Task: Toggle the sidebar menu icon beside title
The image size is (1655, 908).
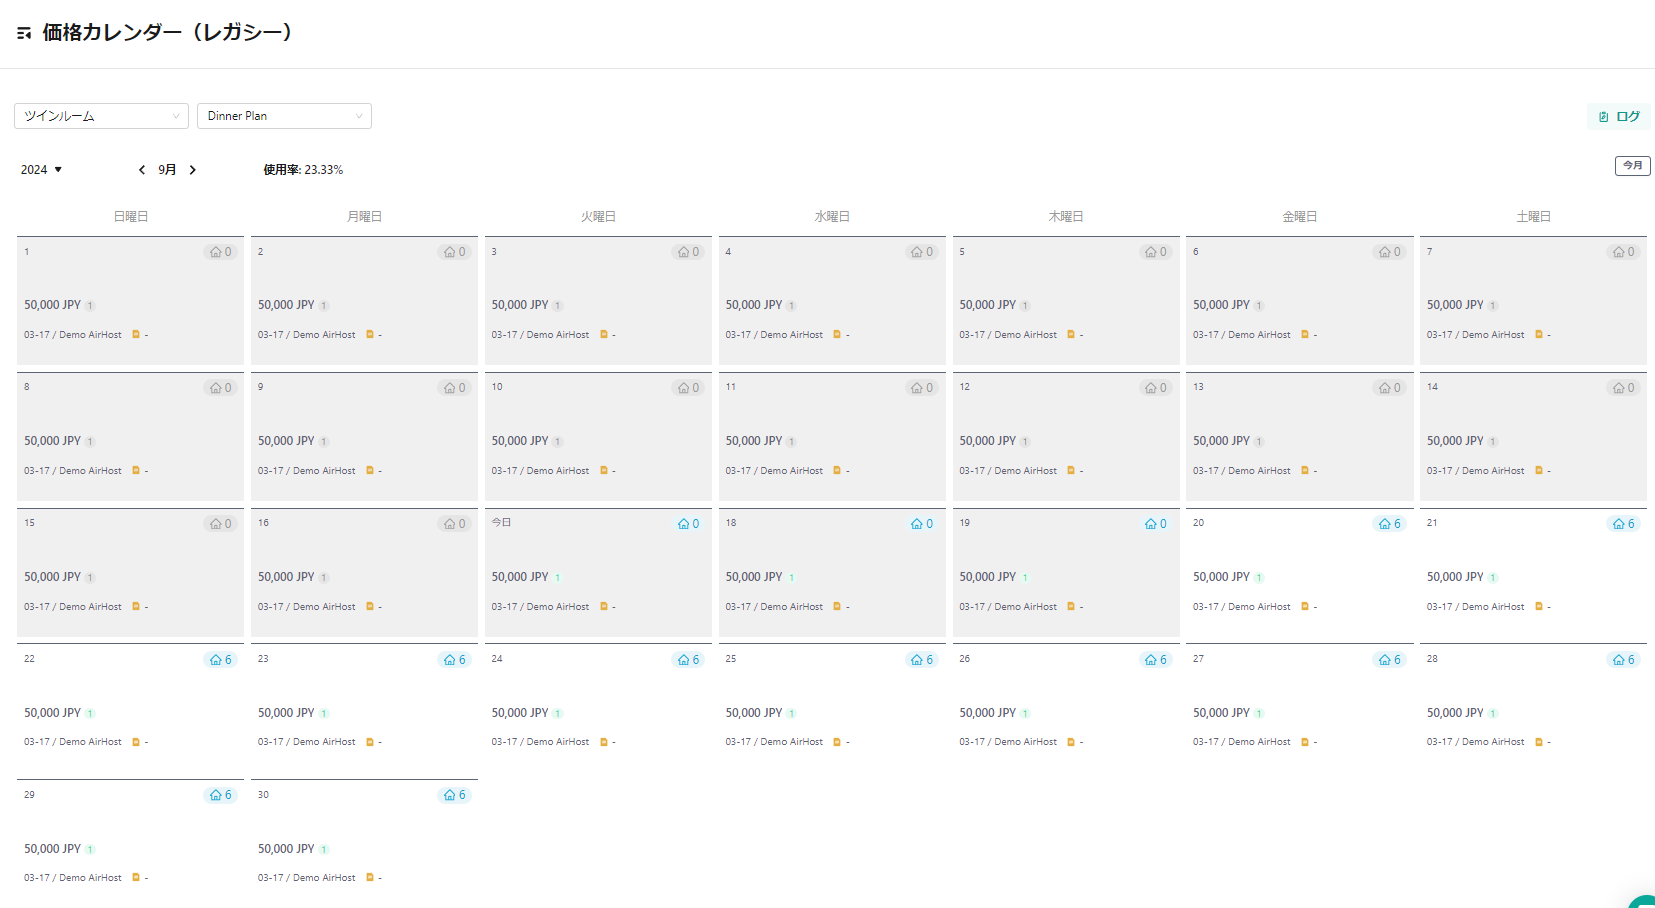Action: (24, 33)
